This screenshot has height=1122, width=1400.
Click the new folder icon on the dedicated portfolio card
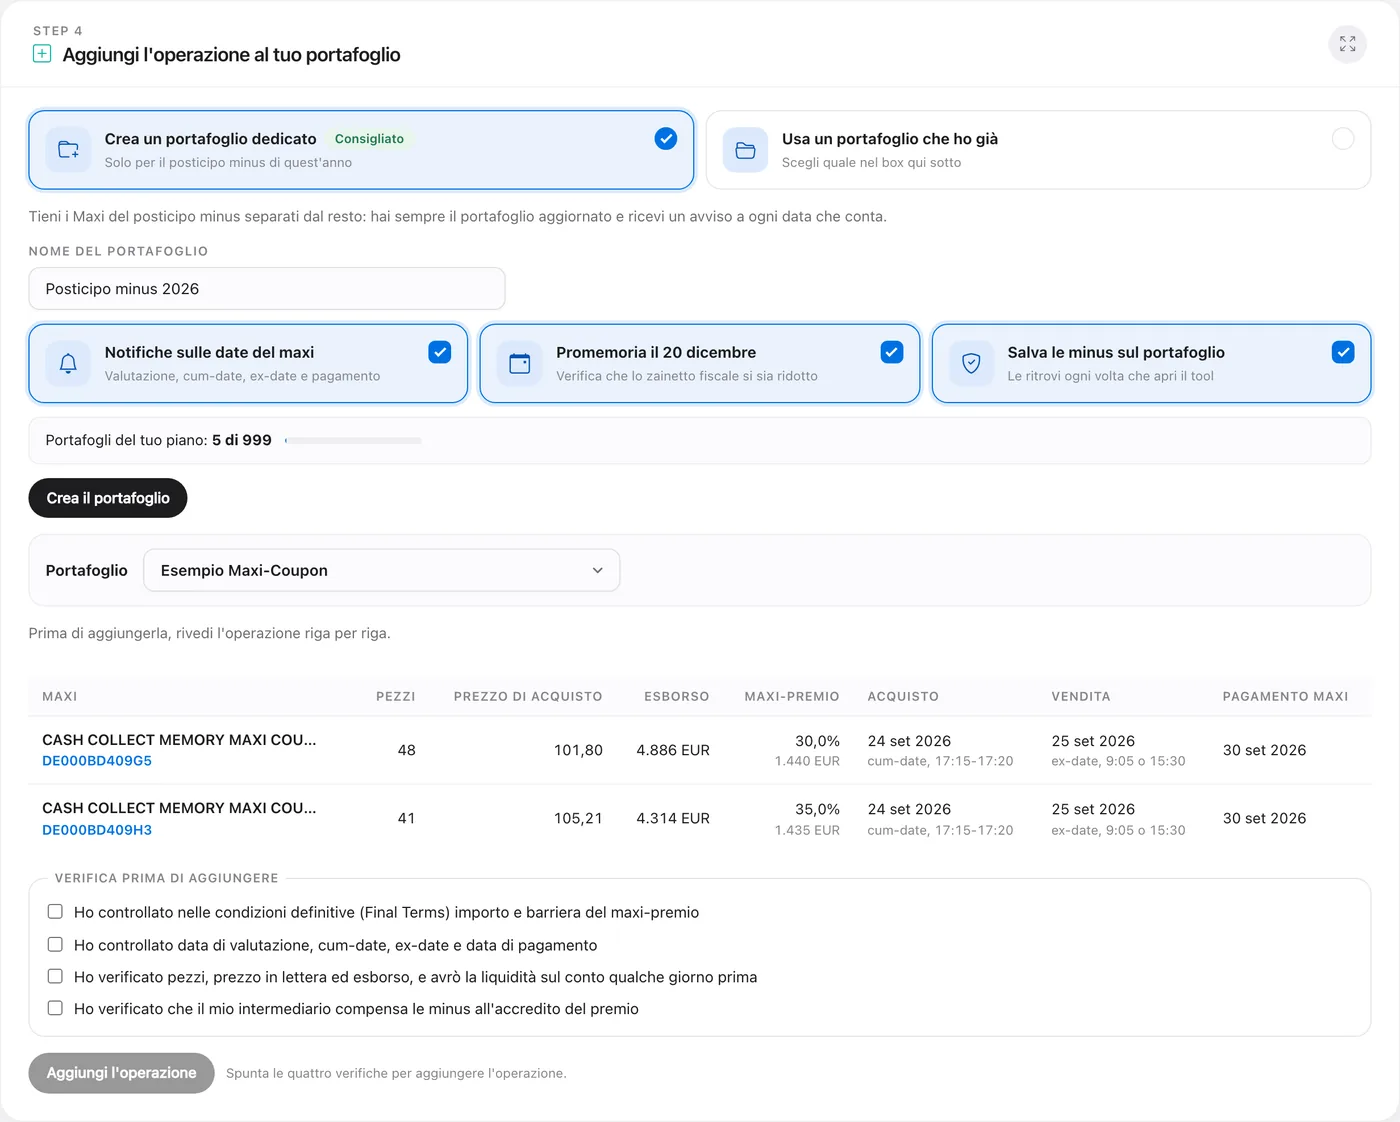pyautogui.click(x=68, y=150)
